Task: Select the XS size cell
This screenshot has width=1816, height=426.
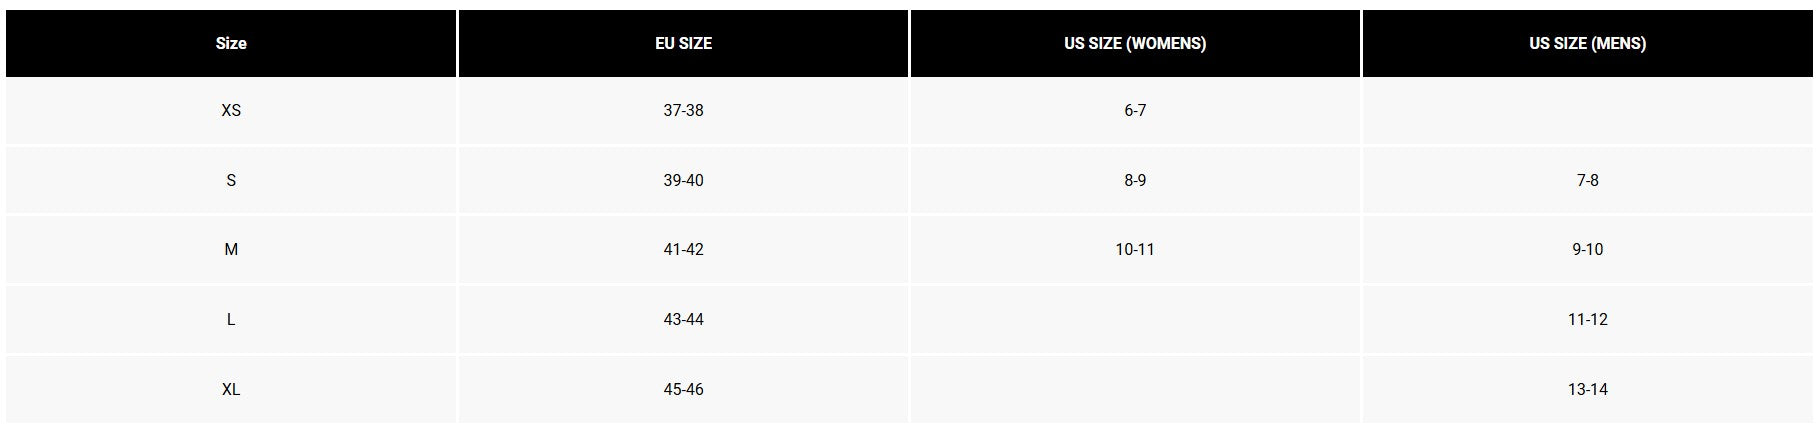Action: 231,110
